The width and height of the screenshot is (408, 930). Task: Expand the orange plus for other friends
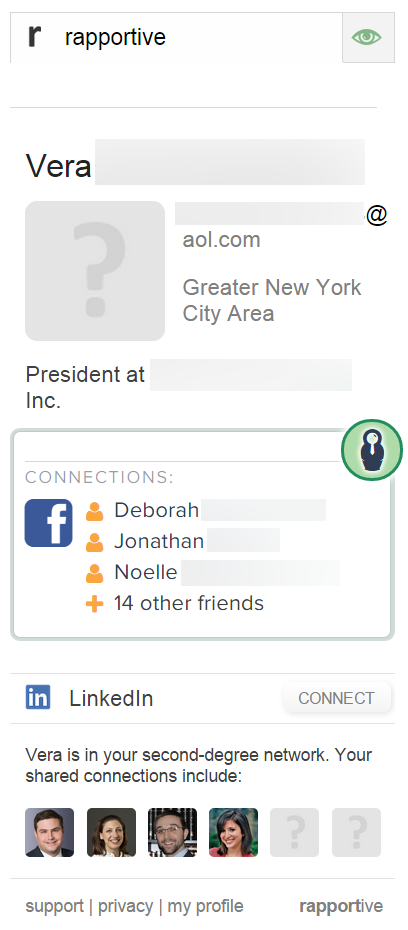pyautogui.click(x=94, y=604)
